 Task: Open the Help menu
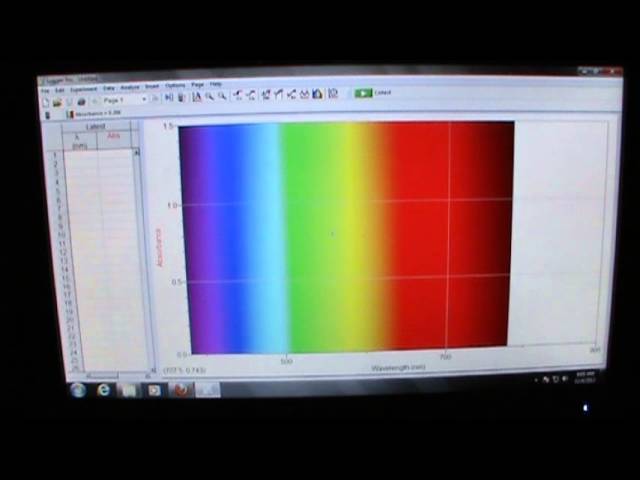click(x=216, y=84)
